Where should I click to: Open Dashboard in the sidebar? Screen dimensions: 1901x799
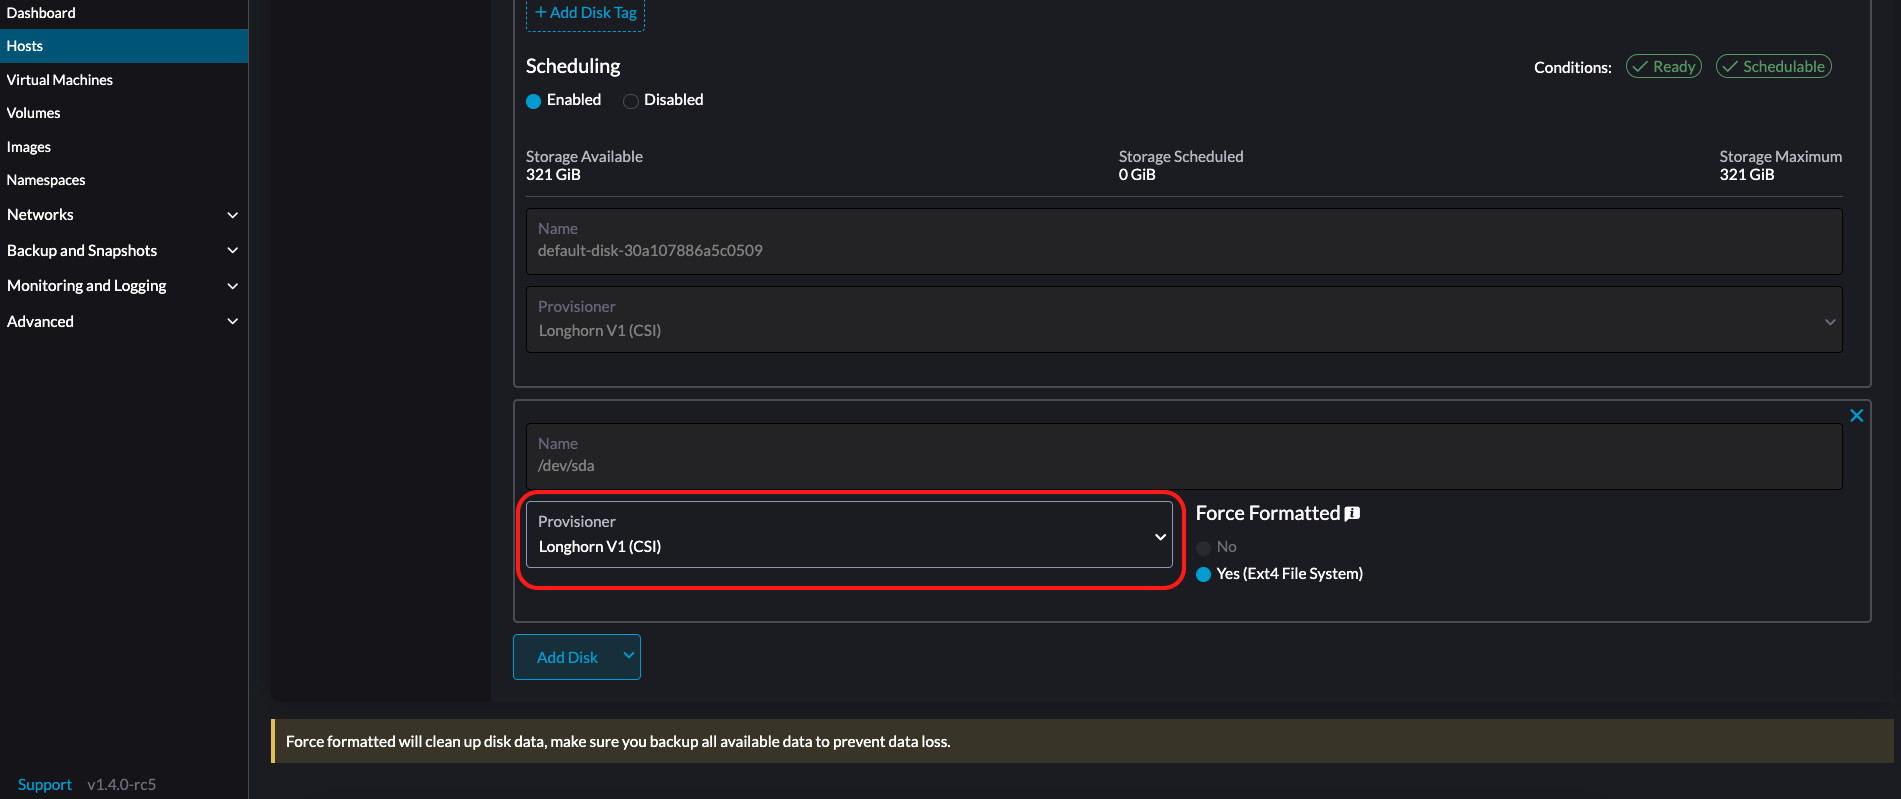click(41, 13)
